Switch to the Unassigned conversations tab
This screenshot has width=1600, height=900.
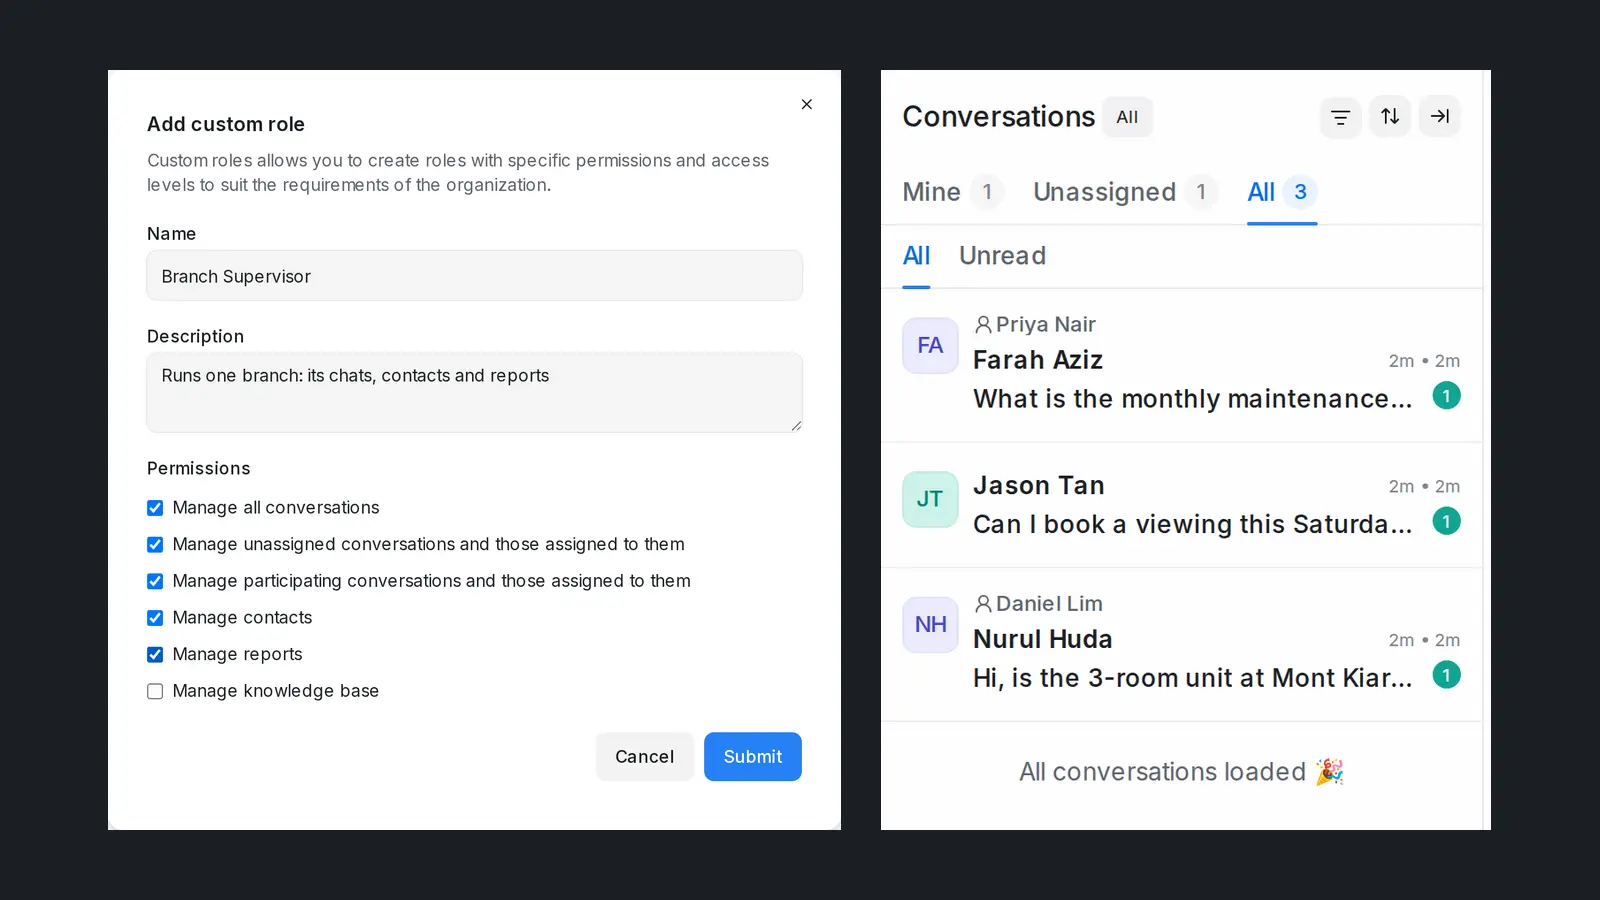[1125, 192]
